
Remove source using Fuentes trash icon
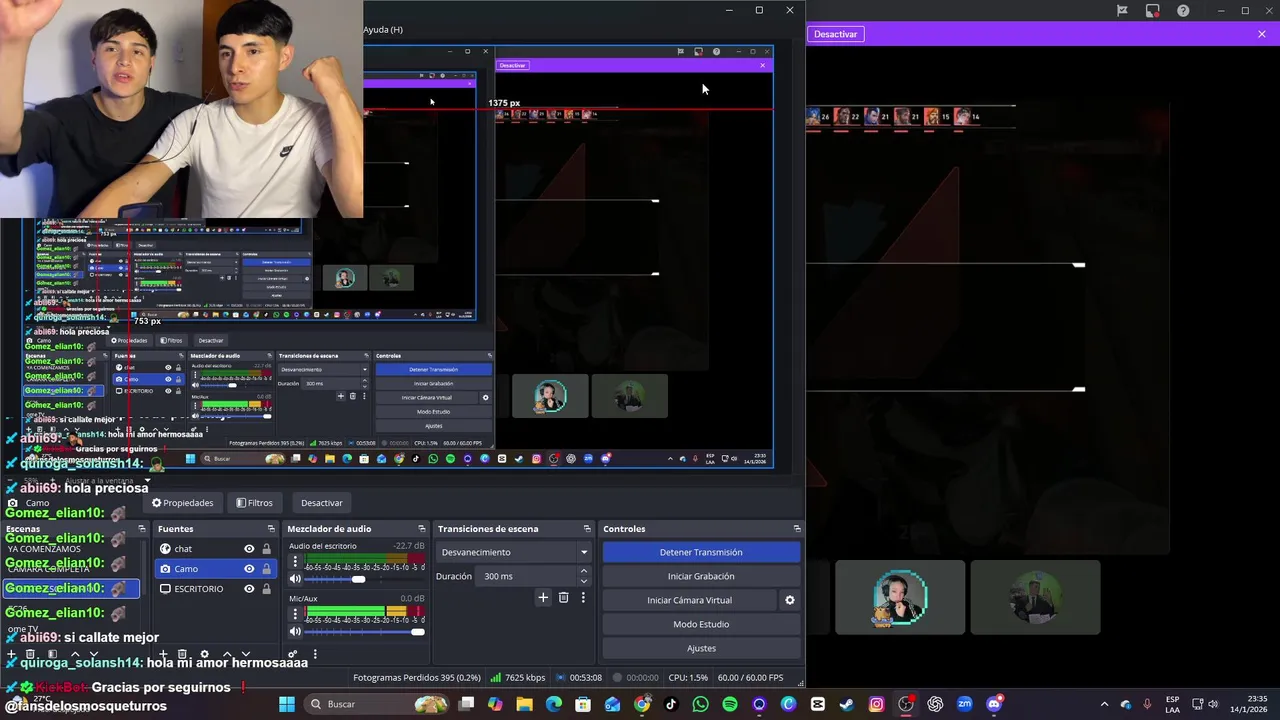click(182, 654)
